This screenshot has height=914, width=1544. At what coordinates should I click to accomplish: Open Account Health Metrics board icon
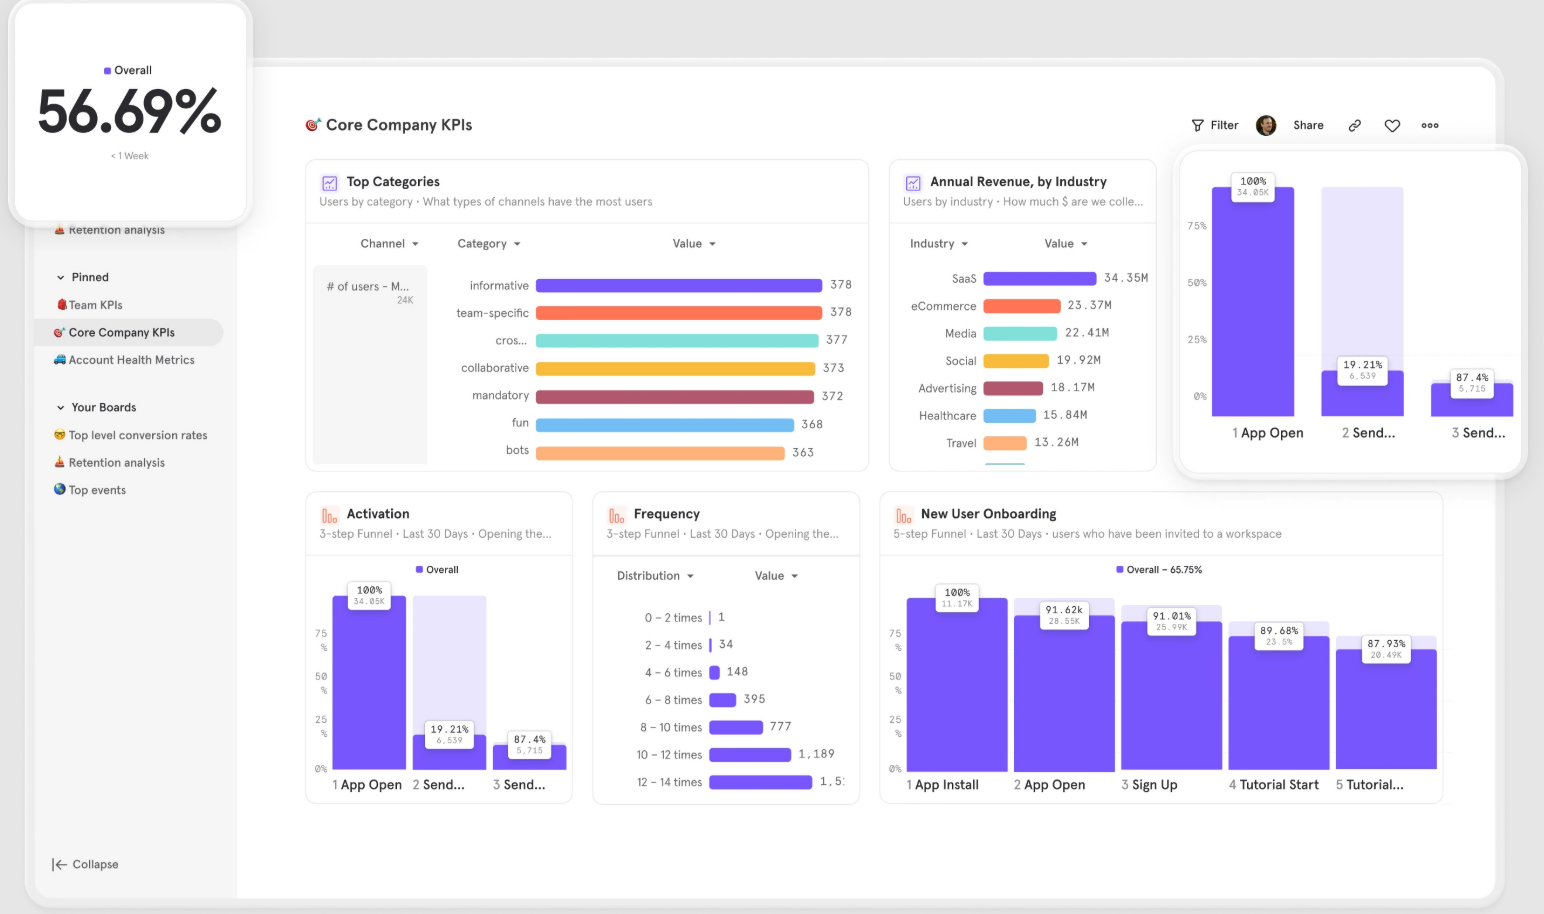click(60, 360)
